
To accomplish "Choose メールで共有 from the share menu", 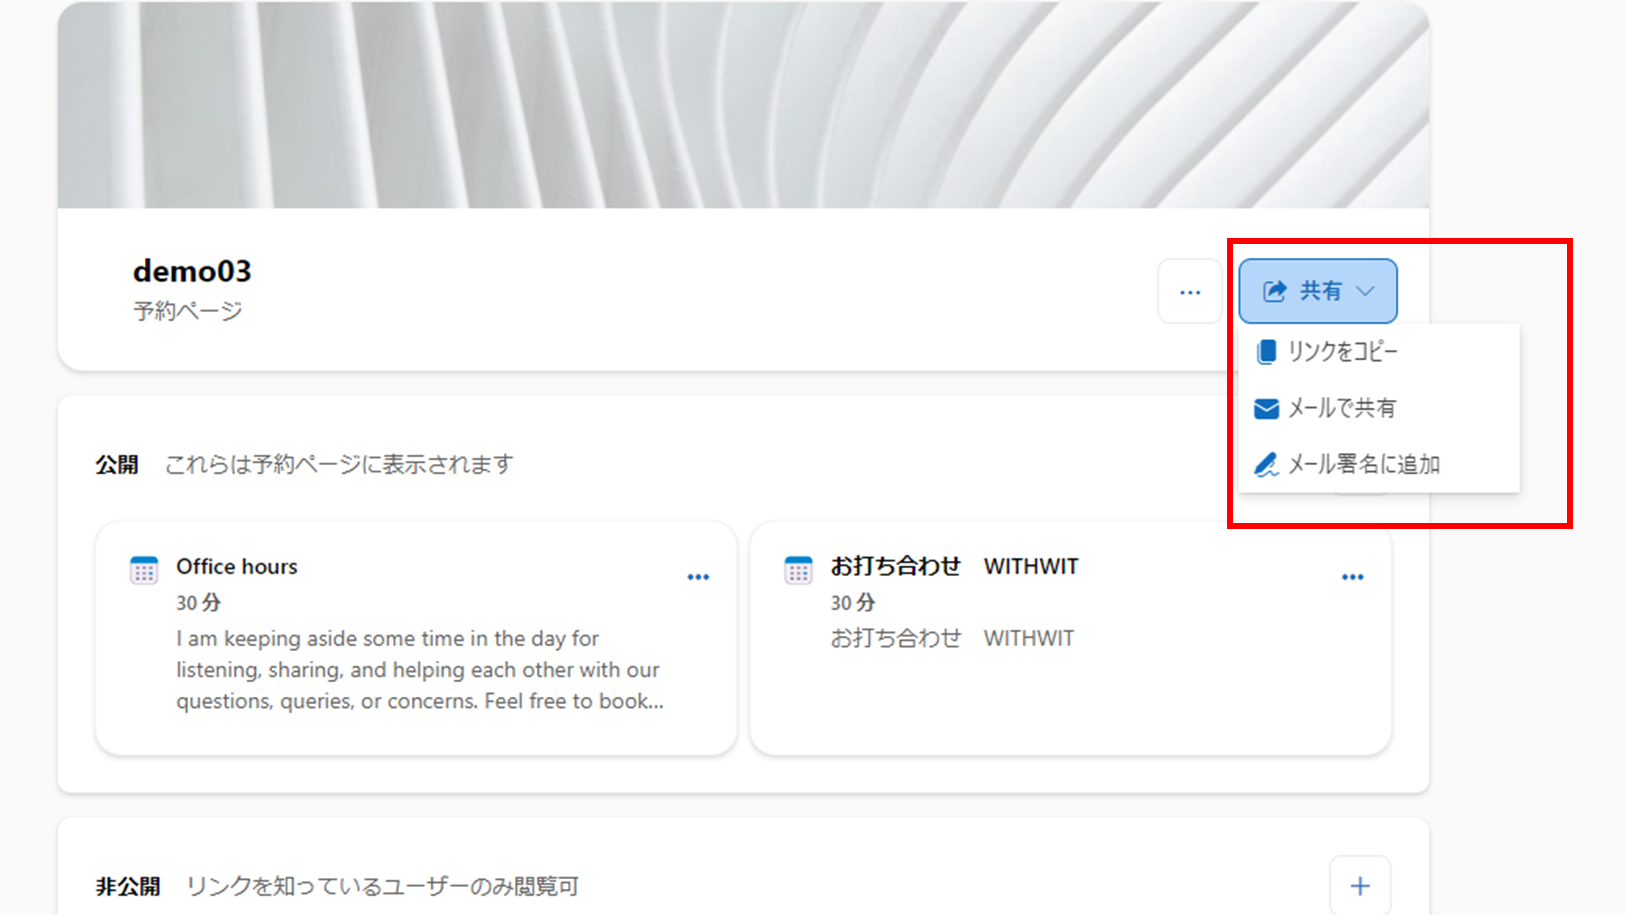I will point(1341,408).
